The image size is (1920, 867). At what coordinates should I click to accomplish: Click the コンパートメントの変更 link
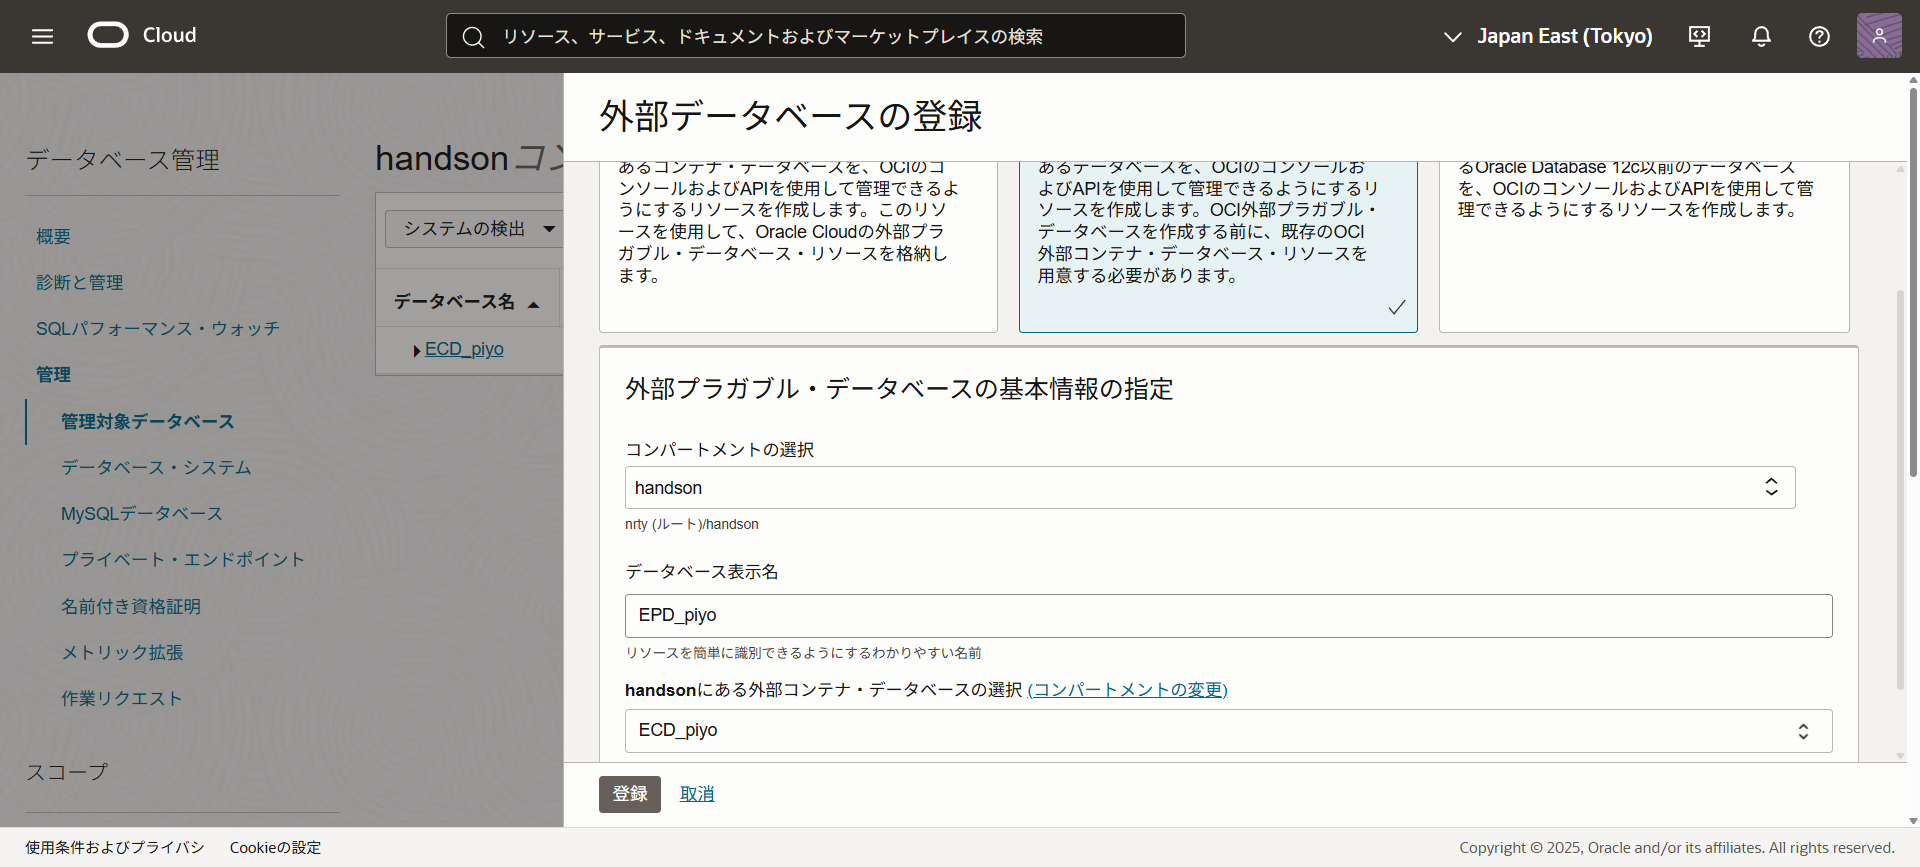pyautogui.click(x=1127, y=690)
